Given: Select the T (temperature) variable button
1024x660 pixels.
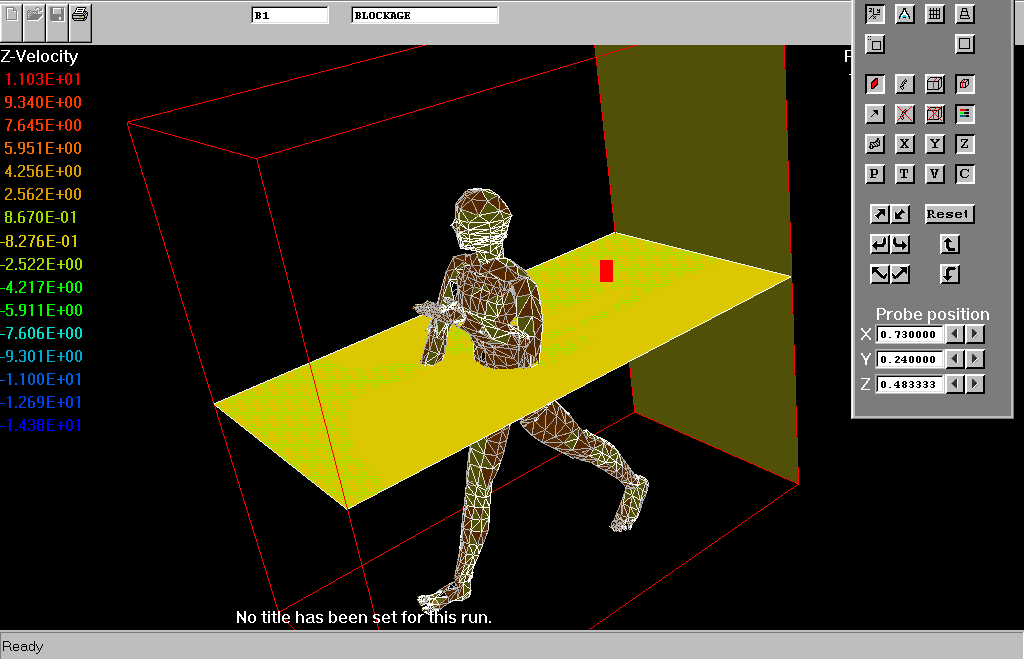Looking at the screenshot, I should (905, 174).
